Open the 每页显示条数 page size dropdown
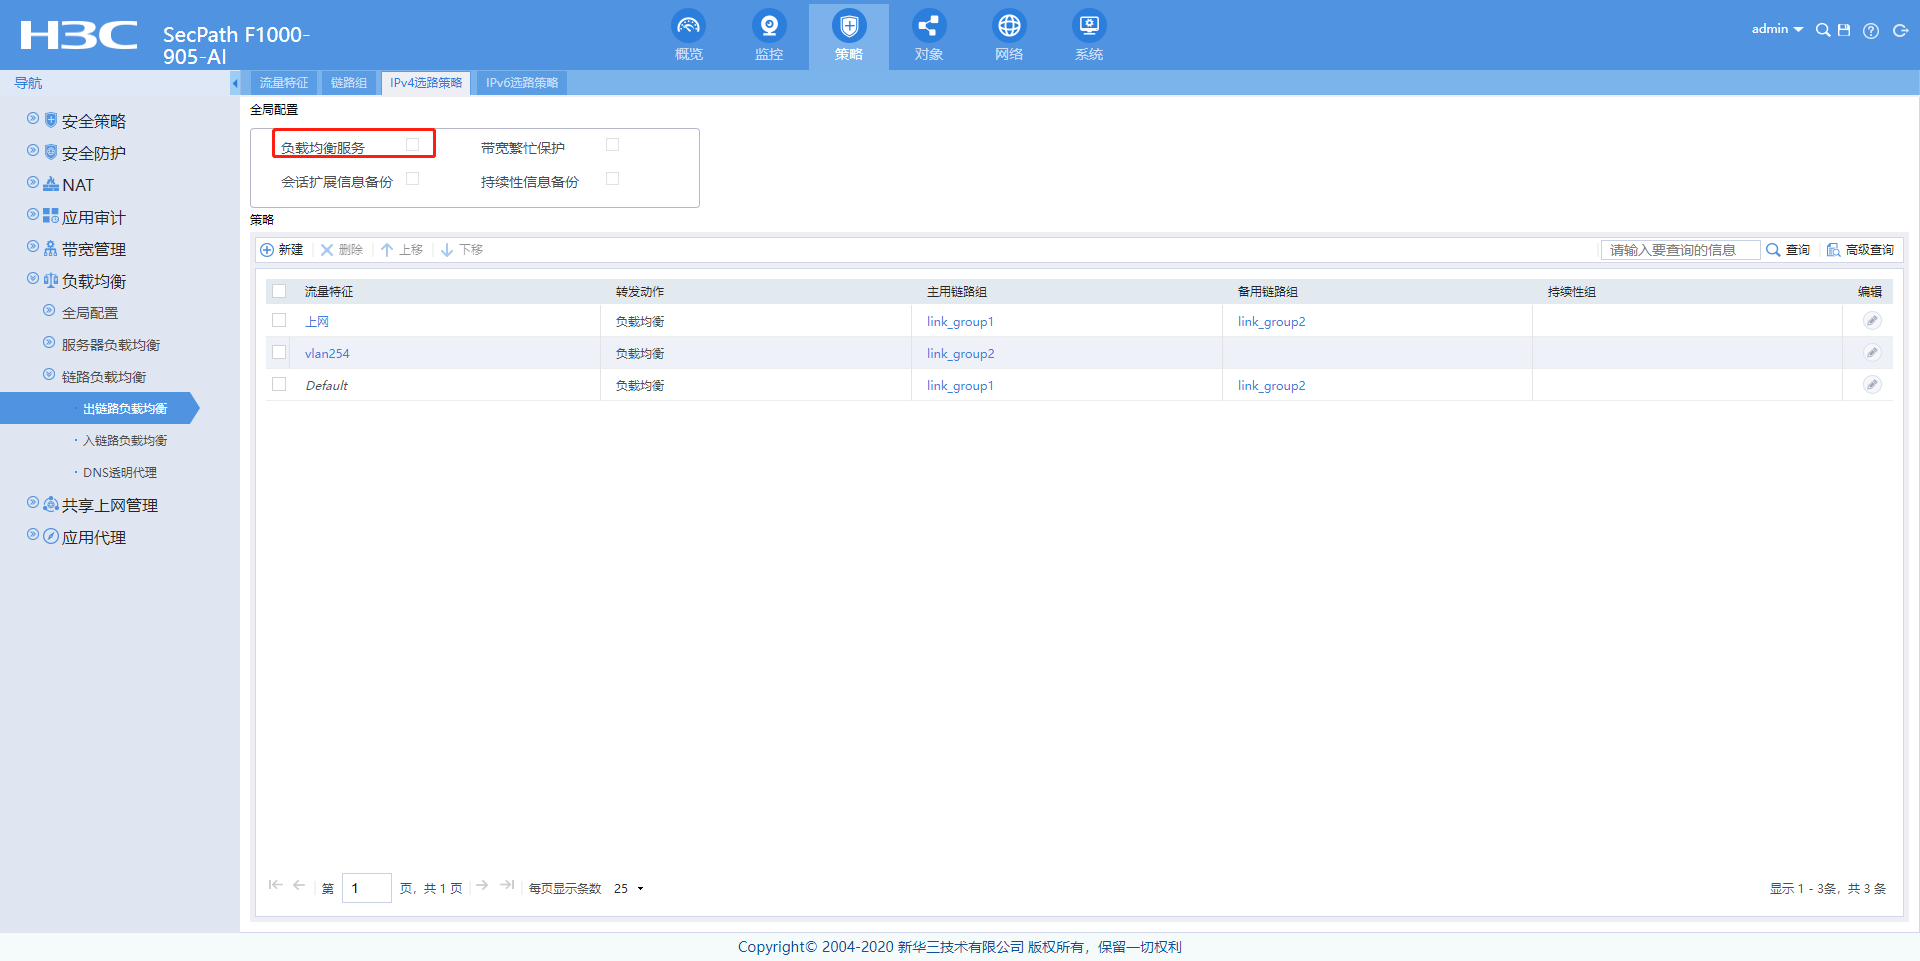Image resolution: width=1920 pixels, height=961 pixels. (x=629, y=888)
